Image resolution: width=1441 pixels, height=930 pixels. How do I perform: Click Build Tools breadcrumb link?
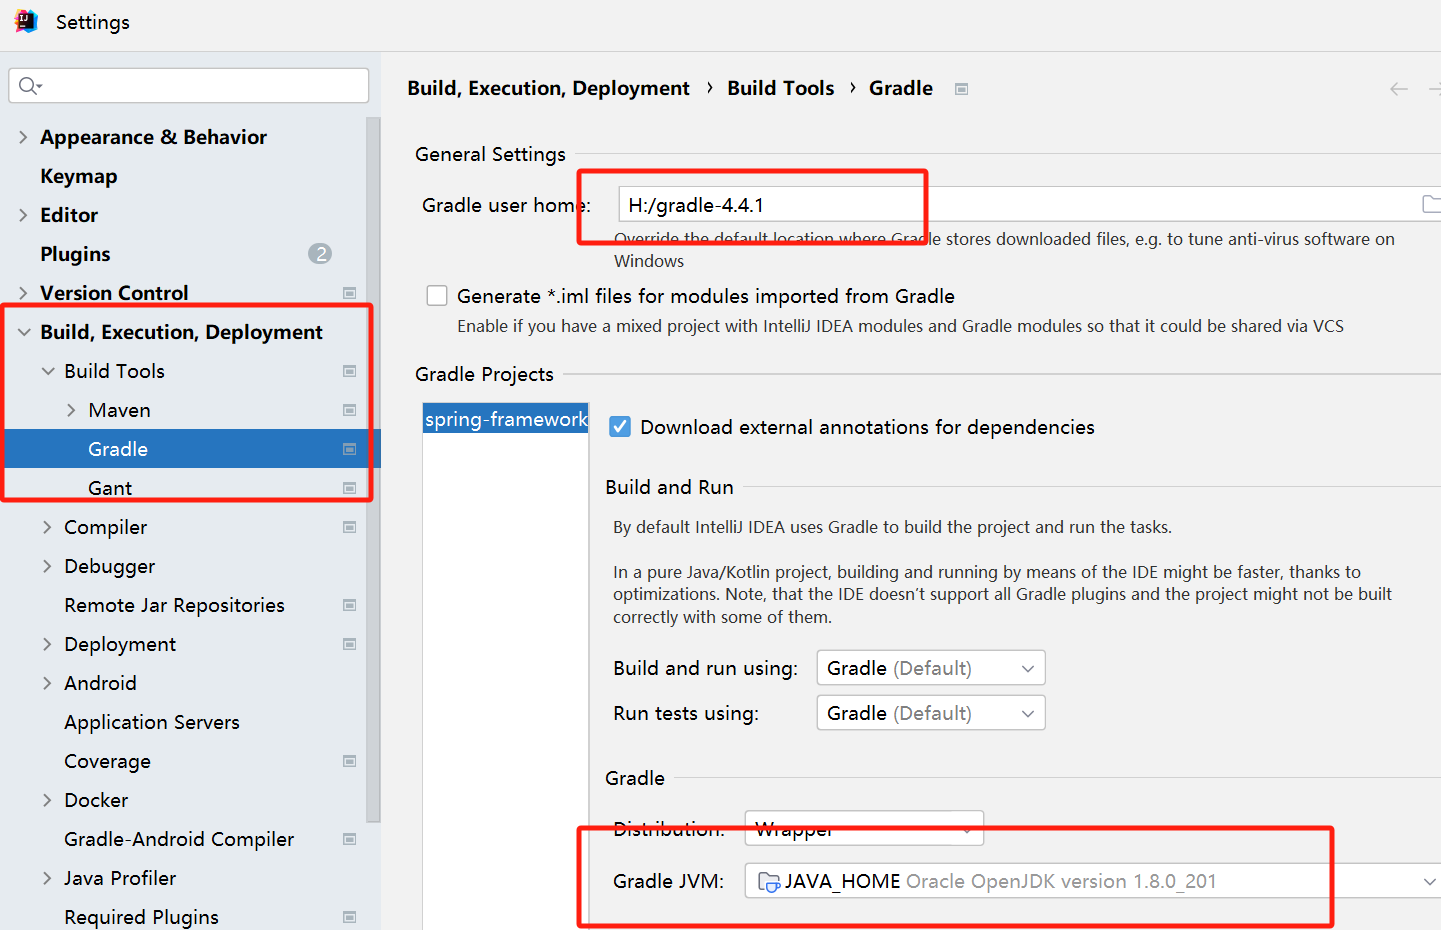coord(780,88)
